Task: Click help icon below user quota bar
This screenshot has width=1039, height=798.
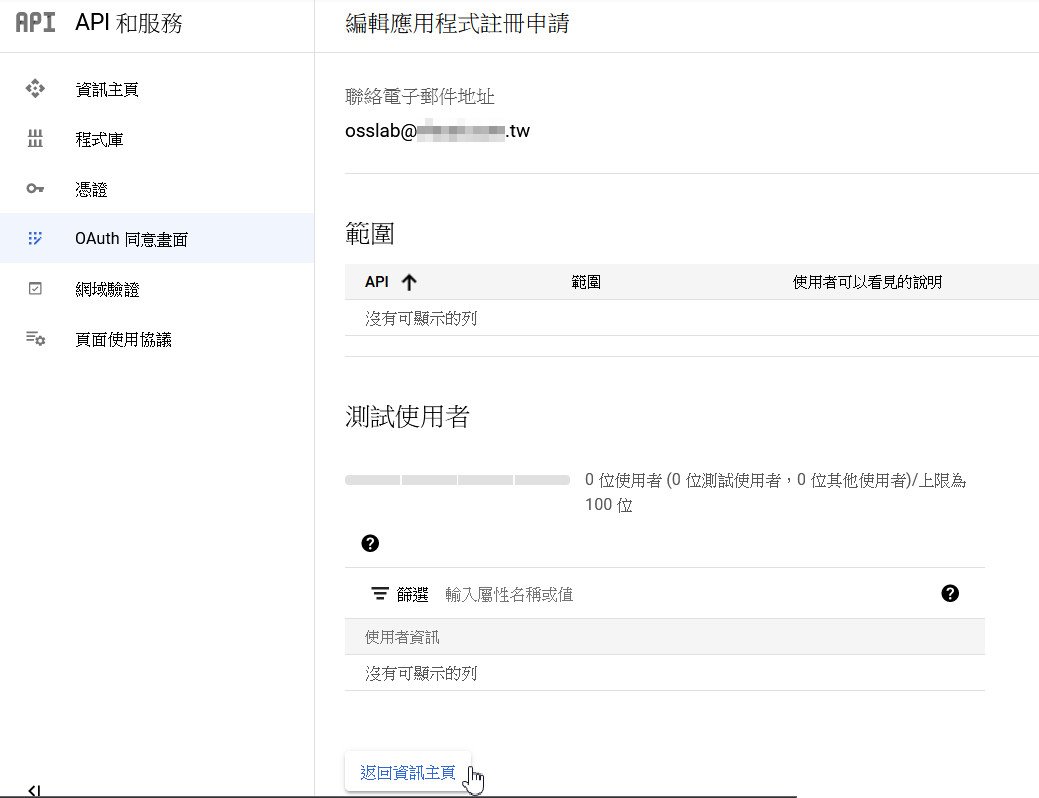Action: click(x=370, y=543)
